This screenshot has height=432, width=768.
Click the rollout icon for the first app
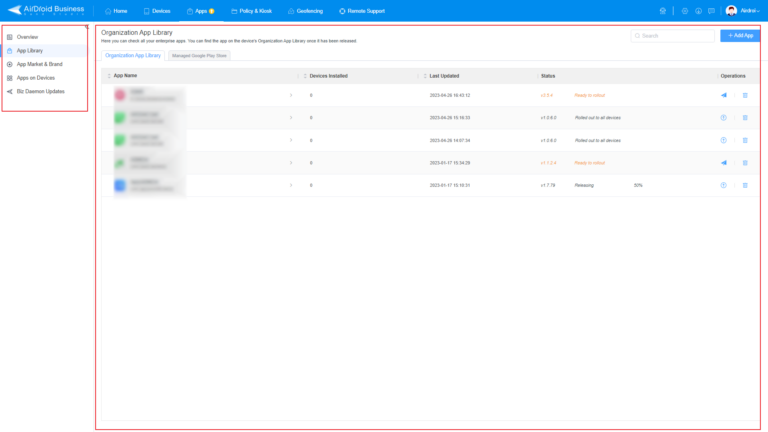723,95
